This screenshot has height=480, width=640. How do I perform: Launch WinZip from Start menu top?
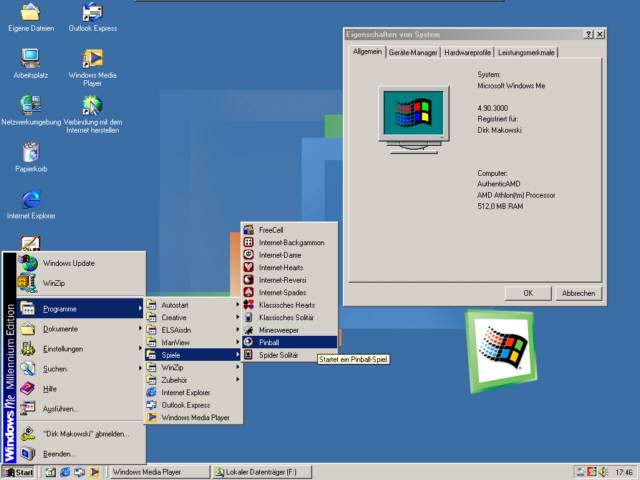coord(81,283)
